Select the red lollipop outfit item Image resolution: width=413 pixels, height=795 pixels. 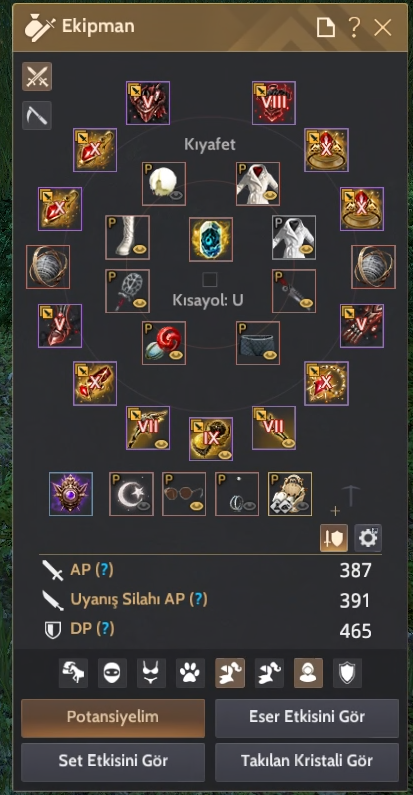(164, 343)
